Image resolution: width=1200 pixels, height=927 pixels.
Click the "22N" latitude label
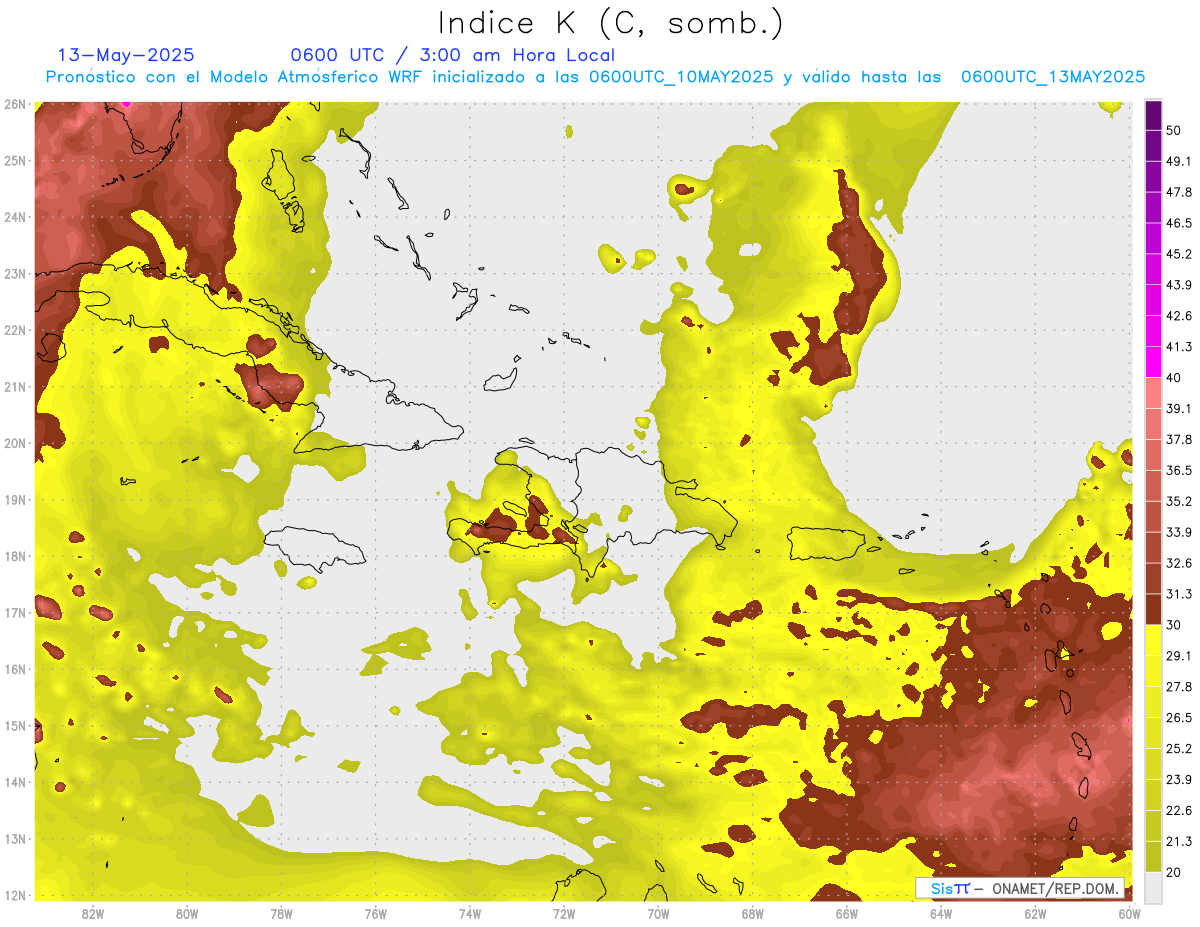click(x=15, y=330)
